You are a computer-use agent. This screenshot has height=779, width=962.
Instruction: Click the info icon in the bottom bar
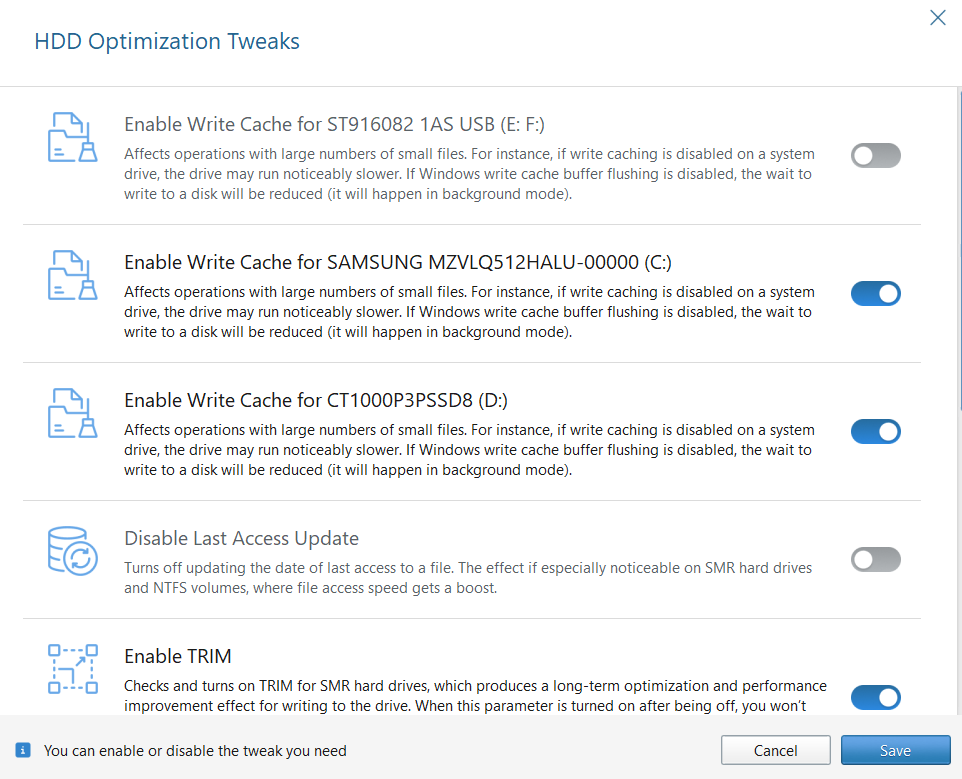point(22,749)
